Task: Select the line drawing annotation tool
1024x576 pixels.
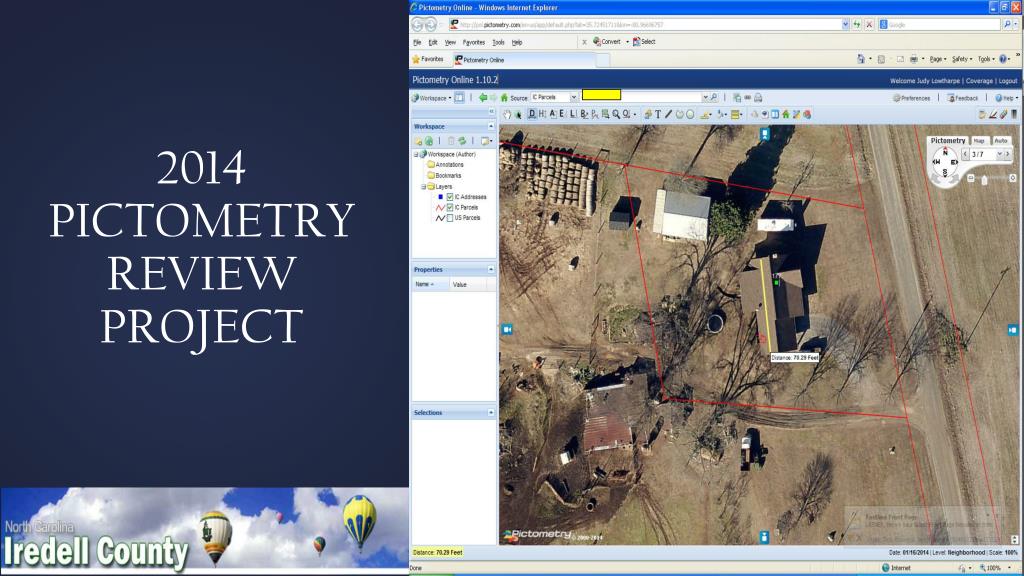Action: [669, 114]
